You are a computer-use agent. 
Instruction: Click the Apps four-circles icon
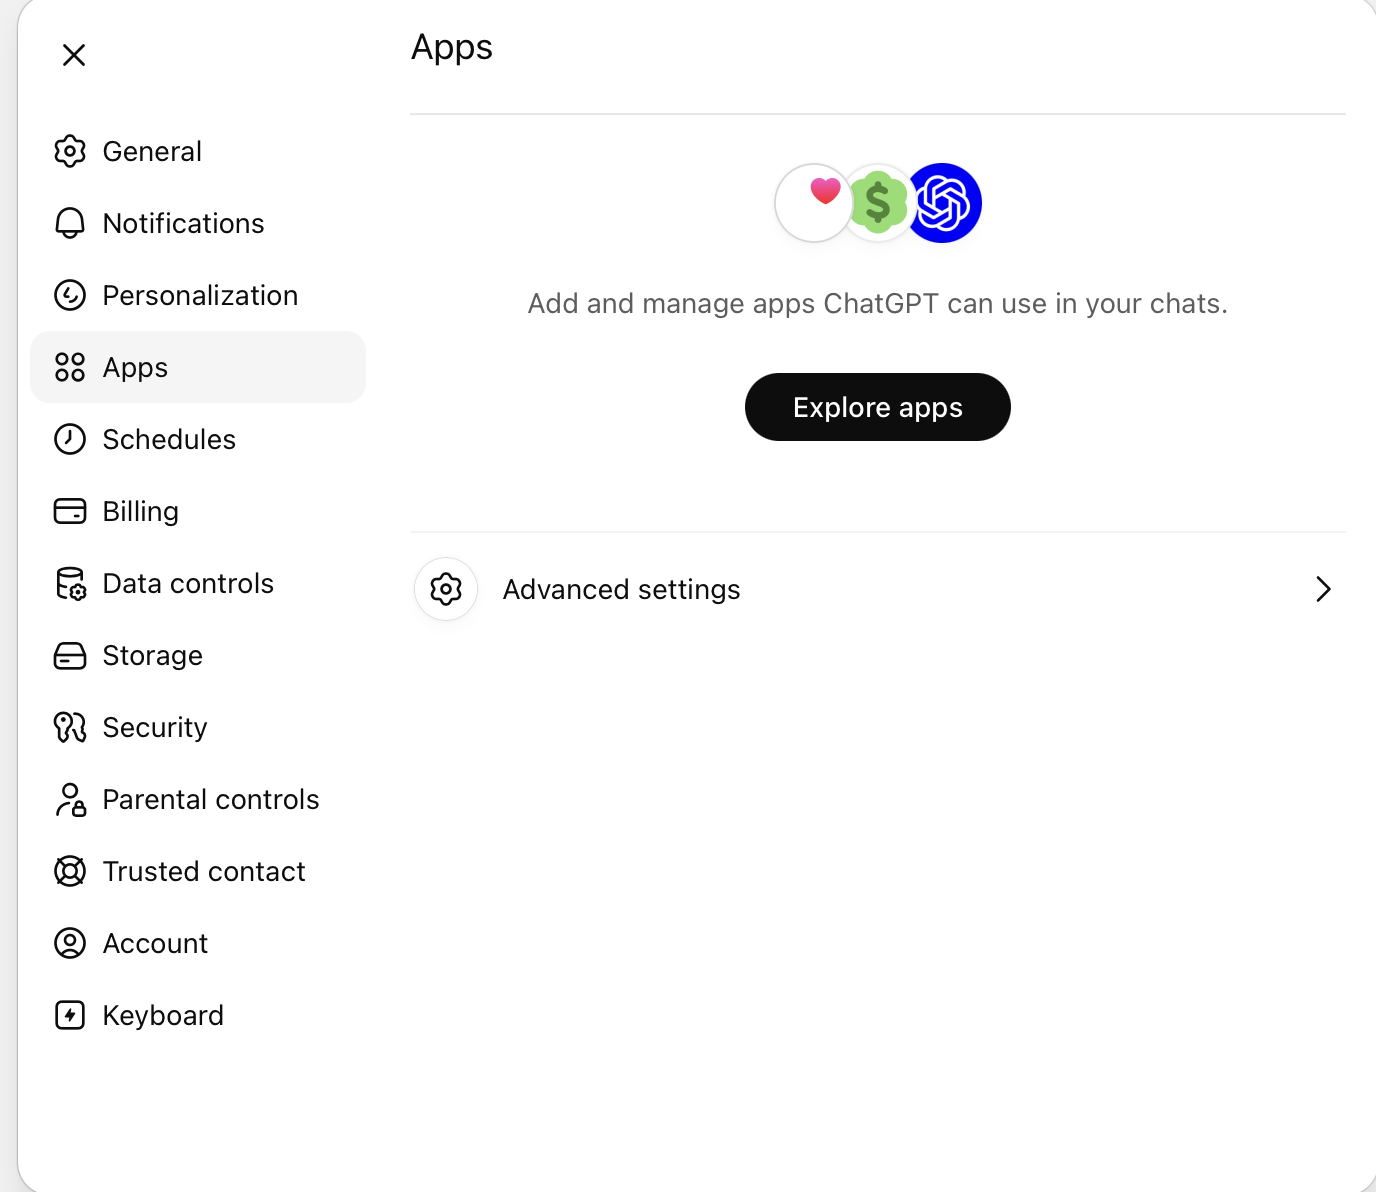point(70,367)
